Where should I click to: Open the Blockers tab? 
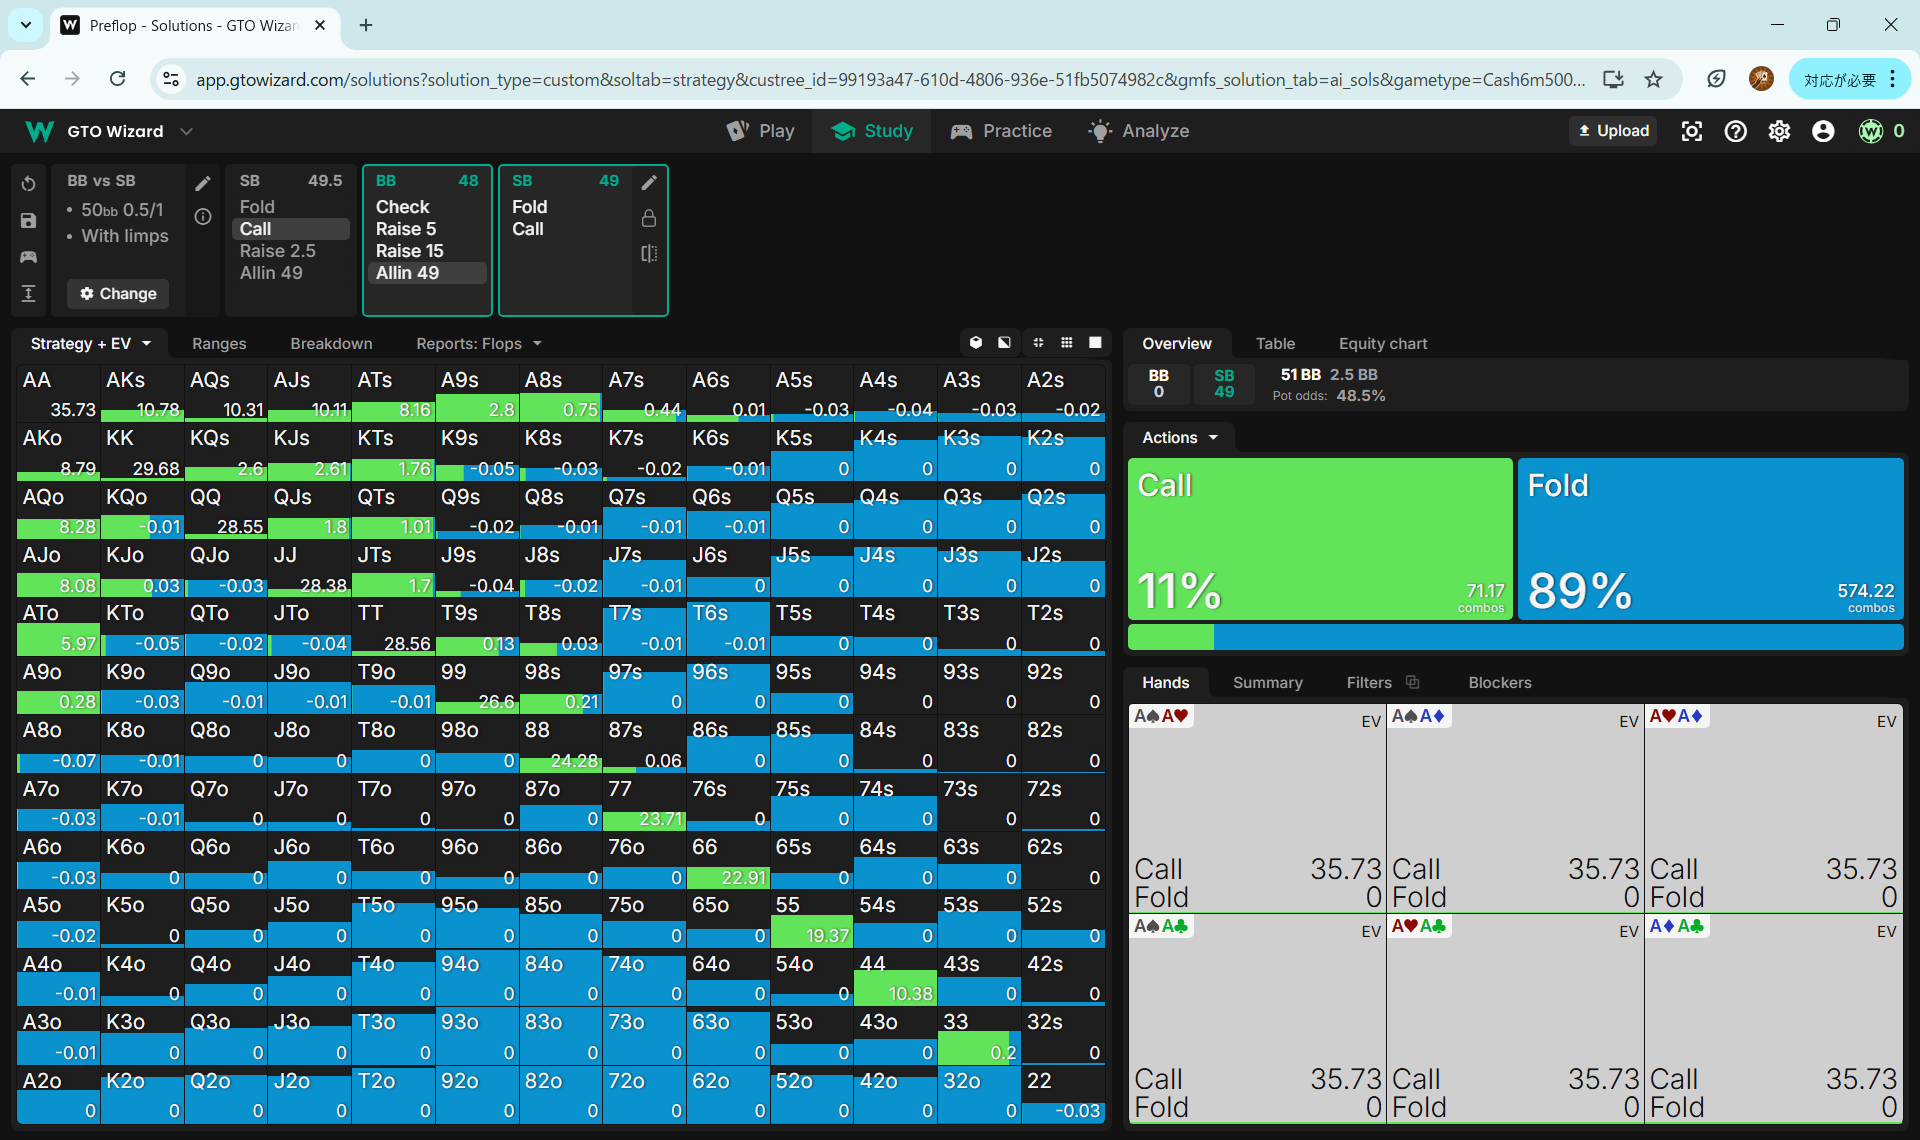[1499, 683]
